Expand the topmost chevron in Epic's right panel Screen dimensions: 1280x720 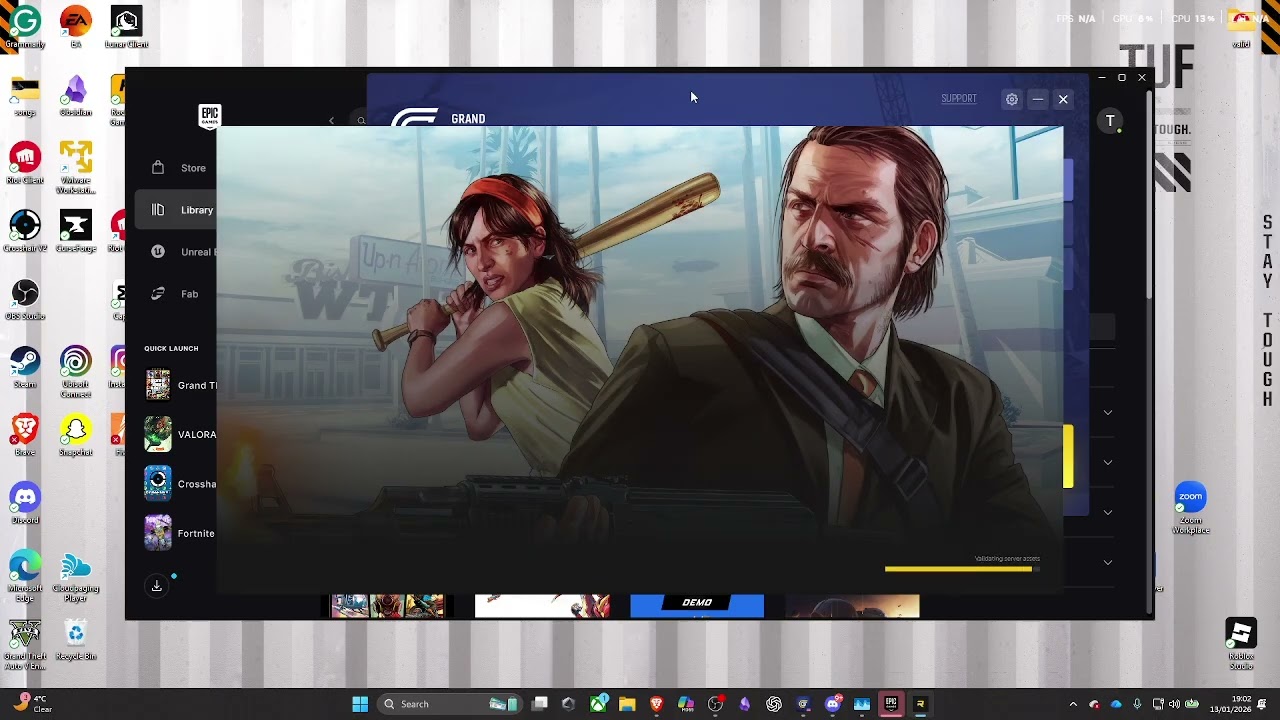(x=1107, y=412)
